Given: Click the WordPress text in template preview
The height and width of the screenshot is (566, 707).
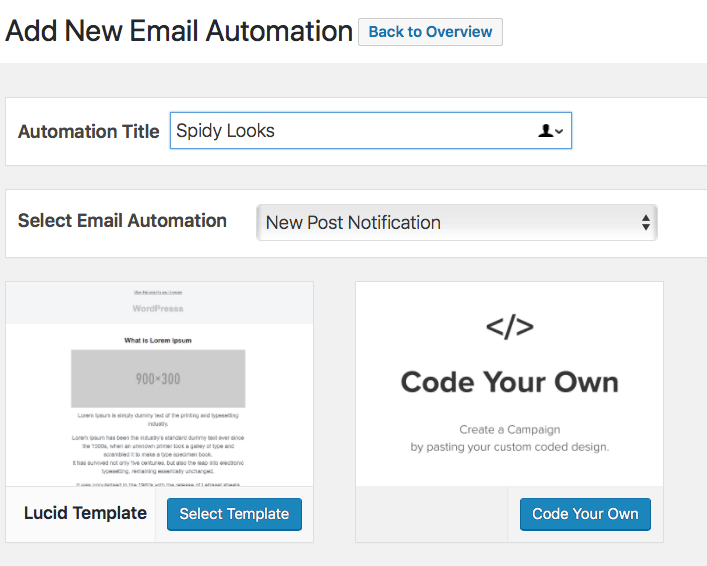Looking at the screenshot, I should [158, 309].
